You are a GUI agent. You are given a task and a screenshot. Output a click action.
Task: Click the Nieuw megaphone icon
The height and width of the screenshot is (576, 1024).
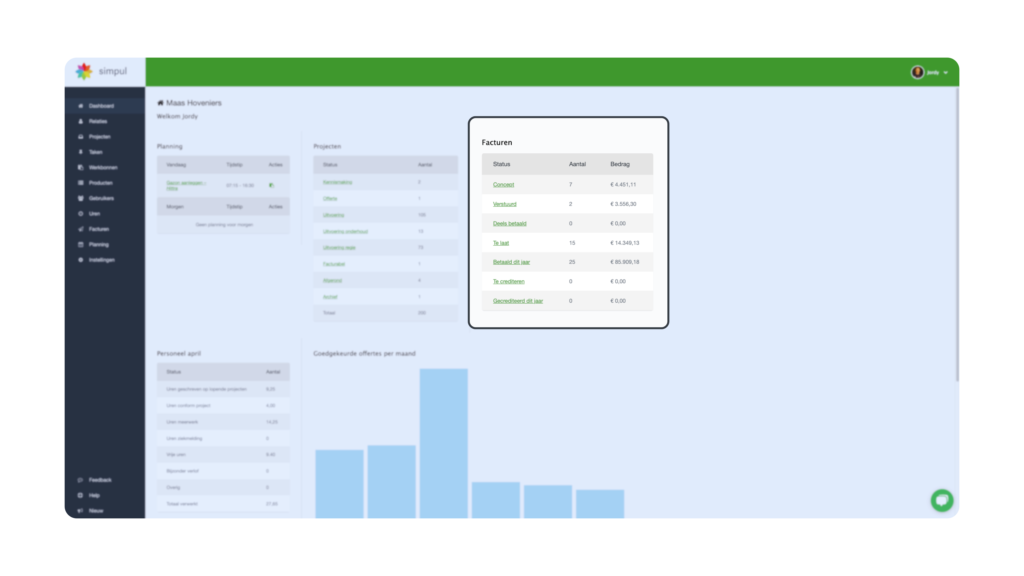point(80,511)
